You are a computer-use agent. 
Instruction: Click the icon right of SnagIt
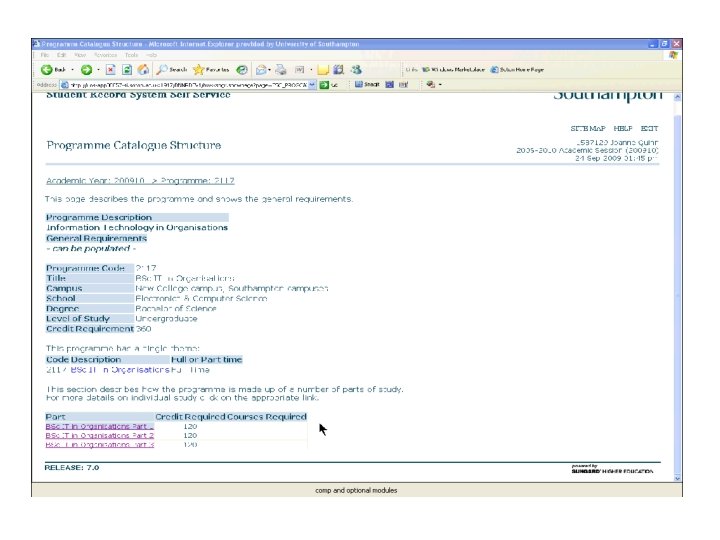click(x=389, y=84)
